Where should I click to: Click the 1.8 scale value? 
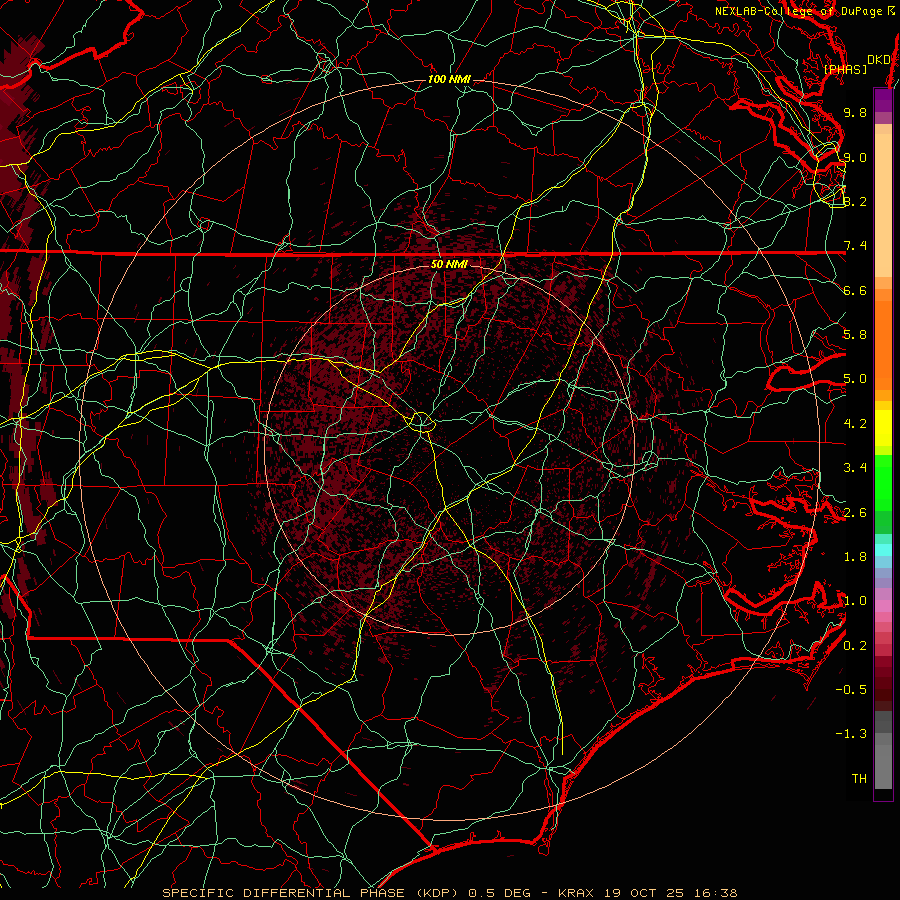[x=855, y=557]
